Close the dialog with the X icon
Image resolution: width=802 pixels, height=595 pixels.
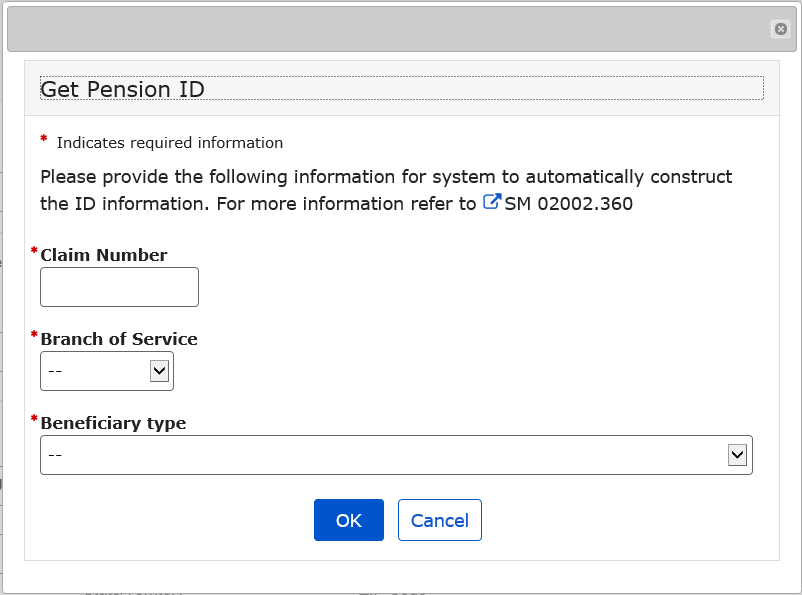click(x=781, y=29)
